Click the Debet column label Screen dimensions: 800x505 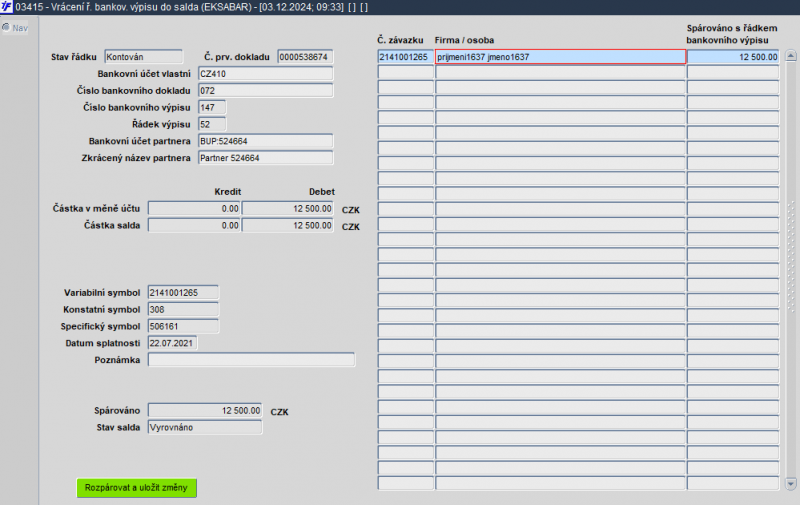[x=322, y=192]
